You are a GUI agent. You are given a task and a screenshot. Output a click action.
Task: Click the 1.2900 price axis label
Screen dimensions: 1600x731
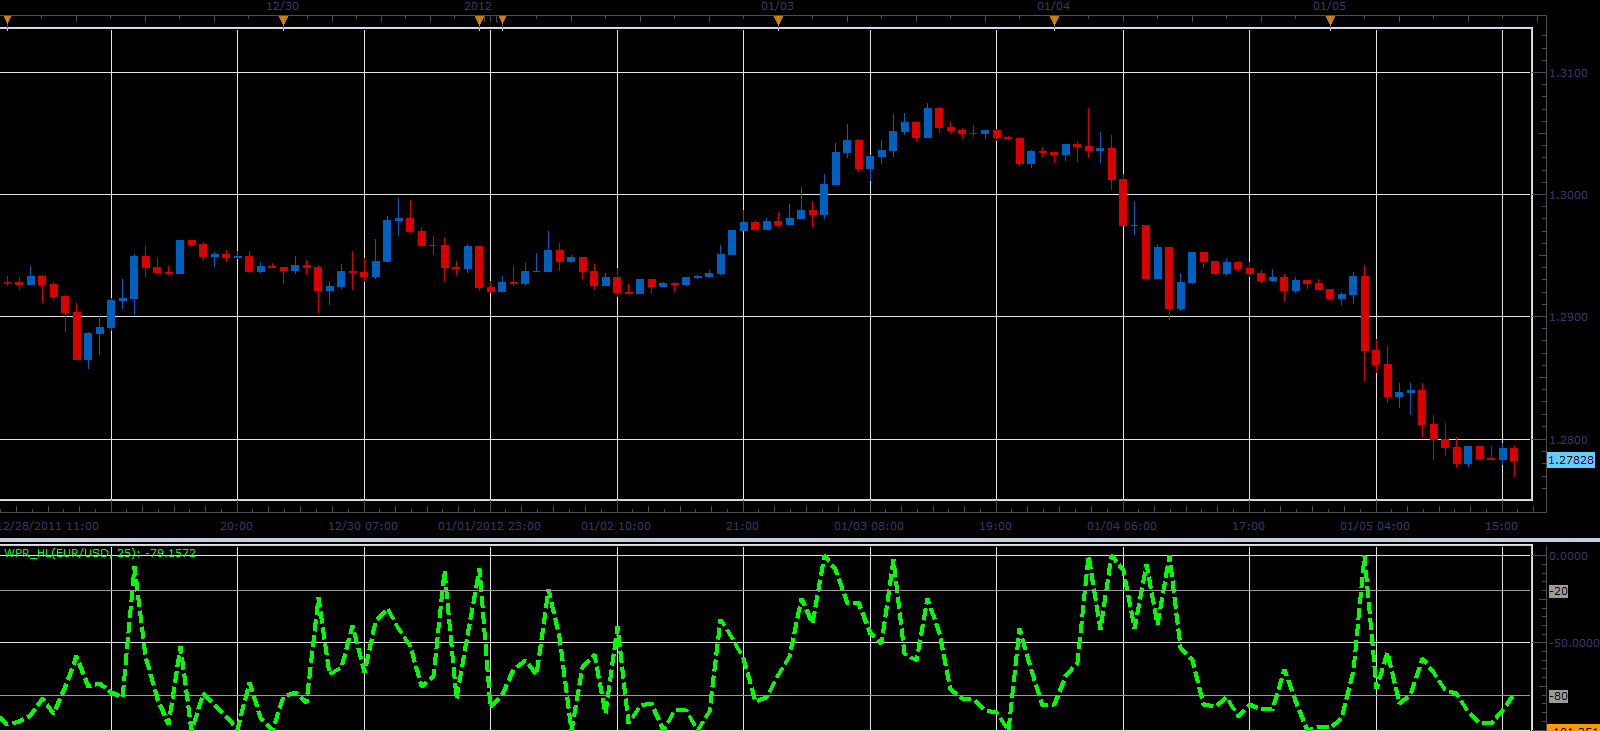(x=1568, y=317)
